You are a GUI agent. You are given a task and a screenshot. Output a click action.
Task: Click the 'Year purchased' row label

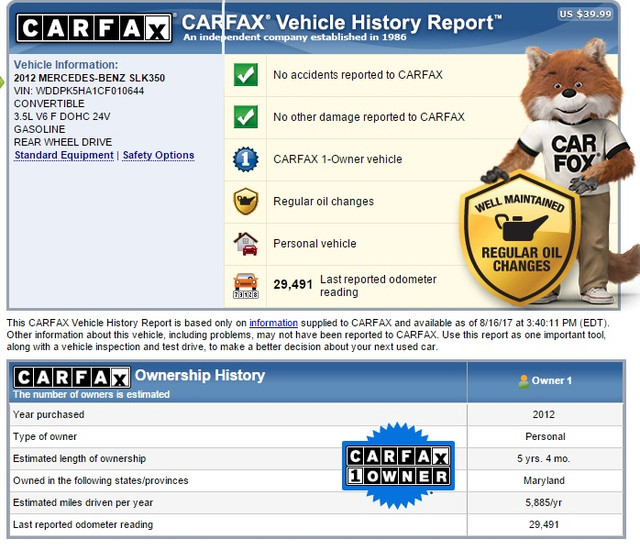pyautogui.click(x=49, y=414)
